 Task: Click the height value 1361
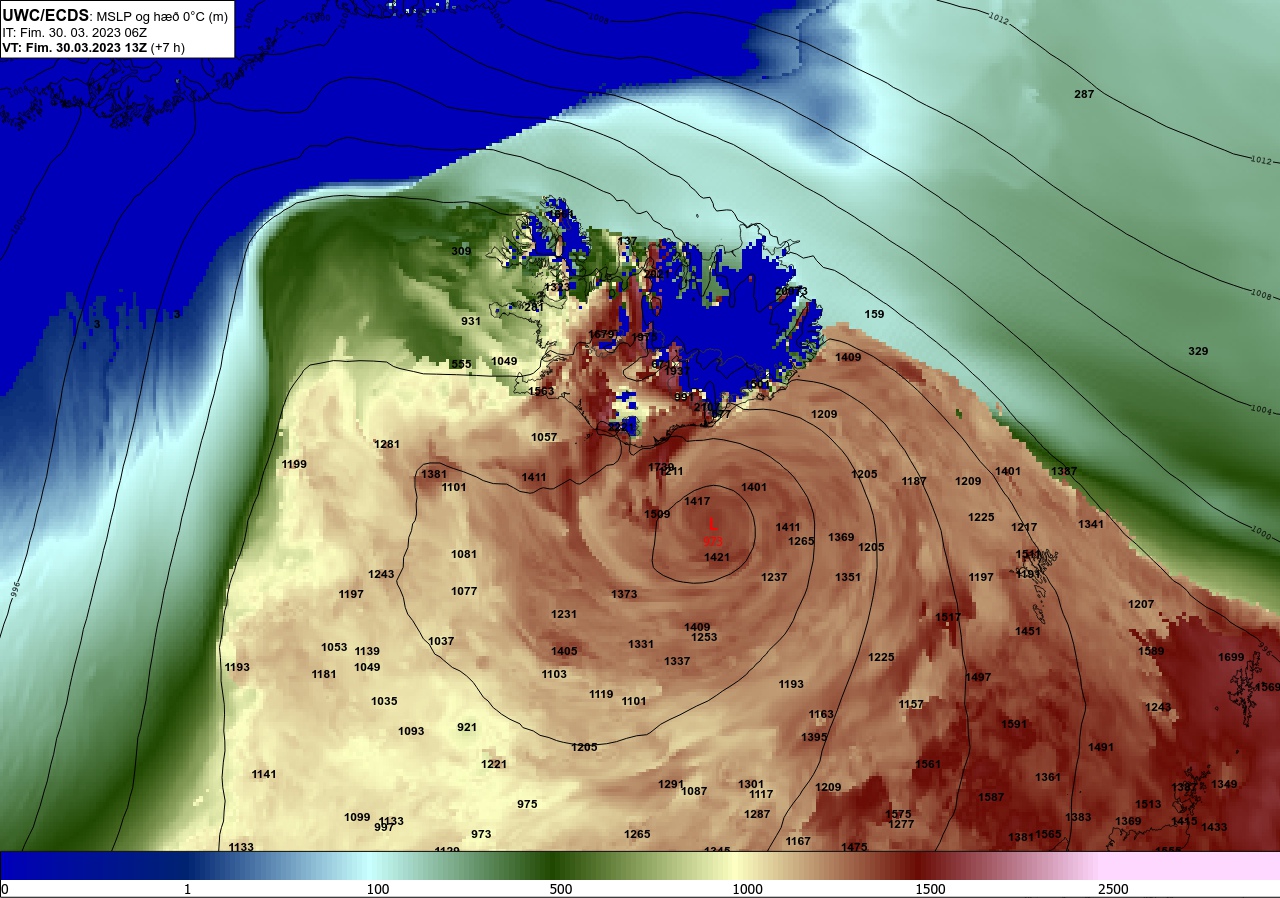[1047, 777]
